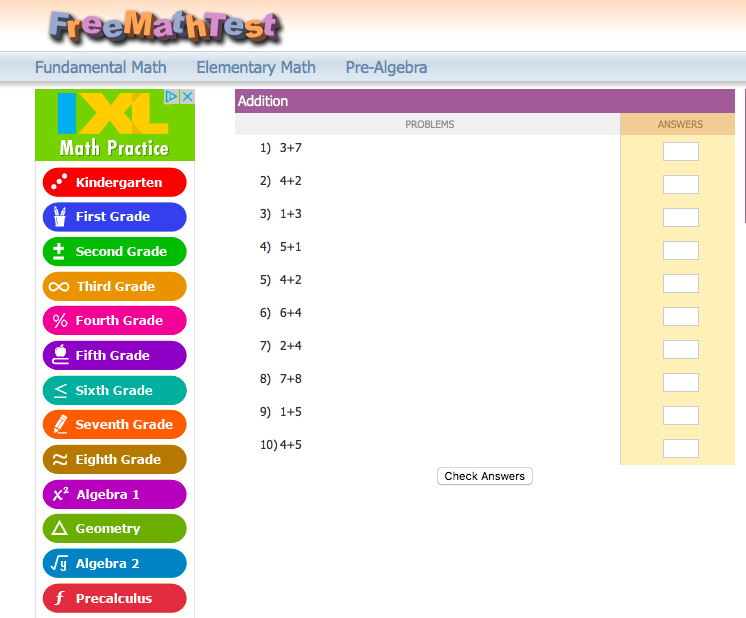Select the Fifth Grade button
The image size is (746, 618).
pyautogui.click(x=115, y=355)
